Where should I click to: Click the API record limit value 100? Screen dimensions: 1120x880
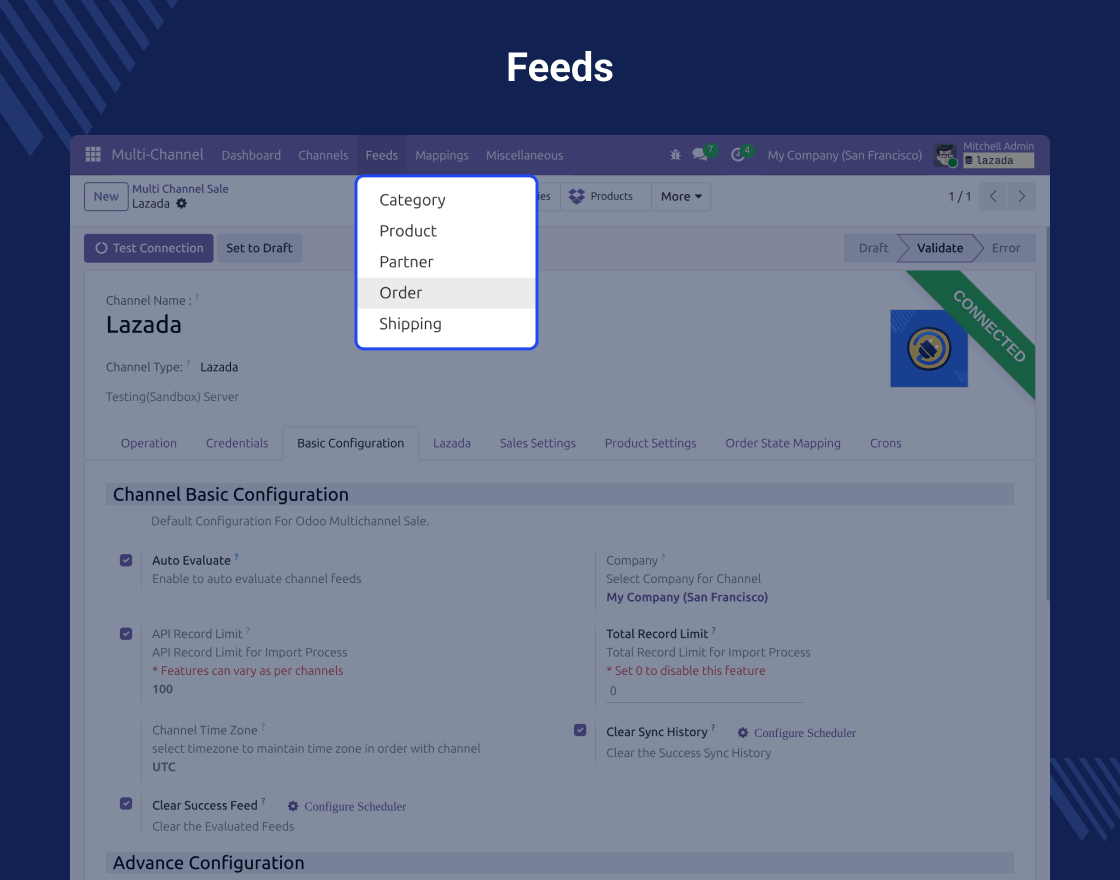tap(162, 689)
